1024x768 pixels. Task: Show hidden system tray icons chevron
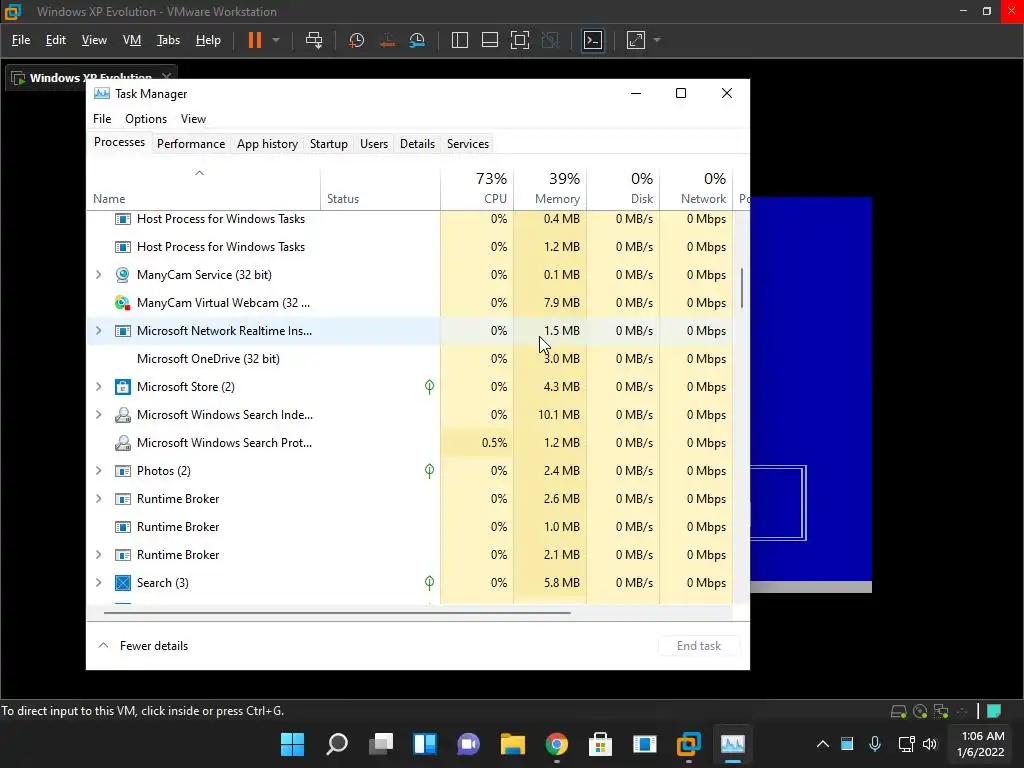pyautogui.click(x=823, y=744)
